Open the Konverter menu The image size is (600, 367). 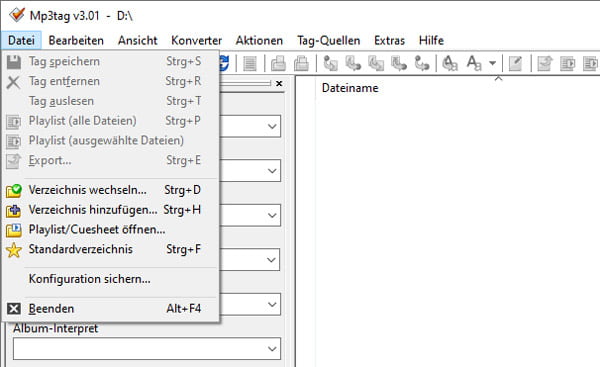coord(196,40)
